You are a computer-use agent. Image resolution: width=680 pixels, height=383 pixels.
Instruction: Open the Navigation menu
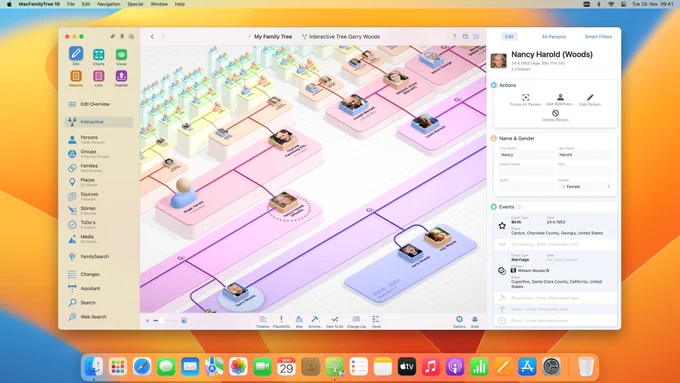(x=108, y=4)
